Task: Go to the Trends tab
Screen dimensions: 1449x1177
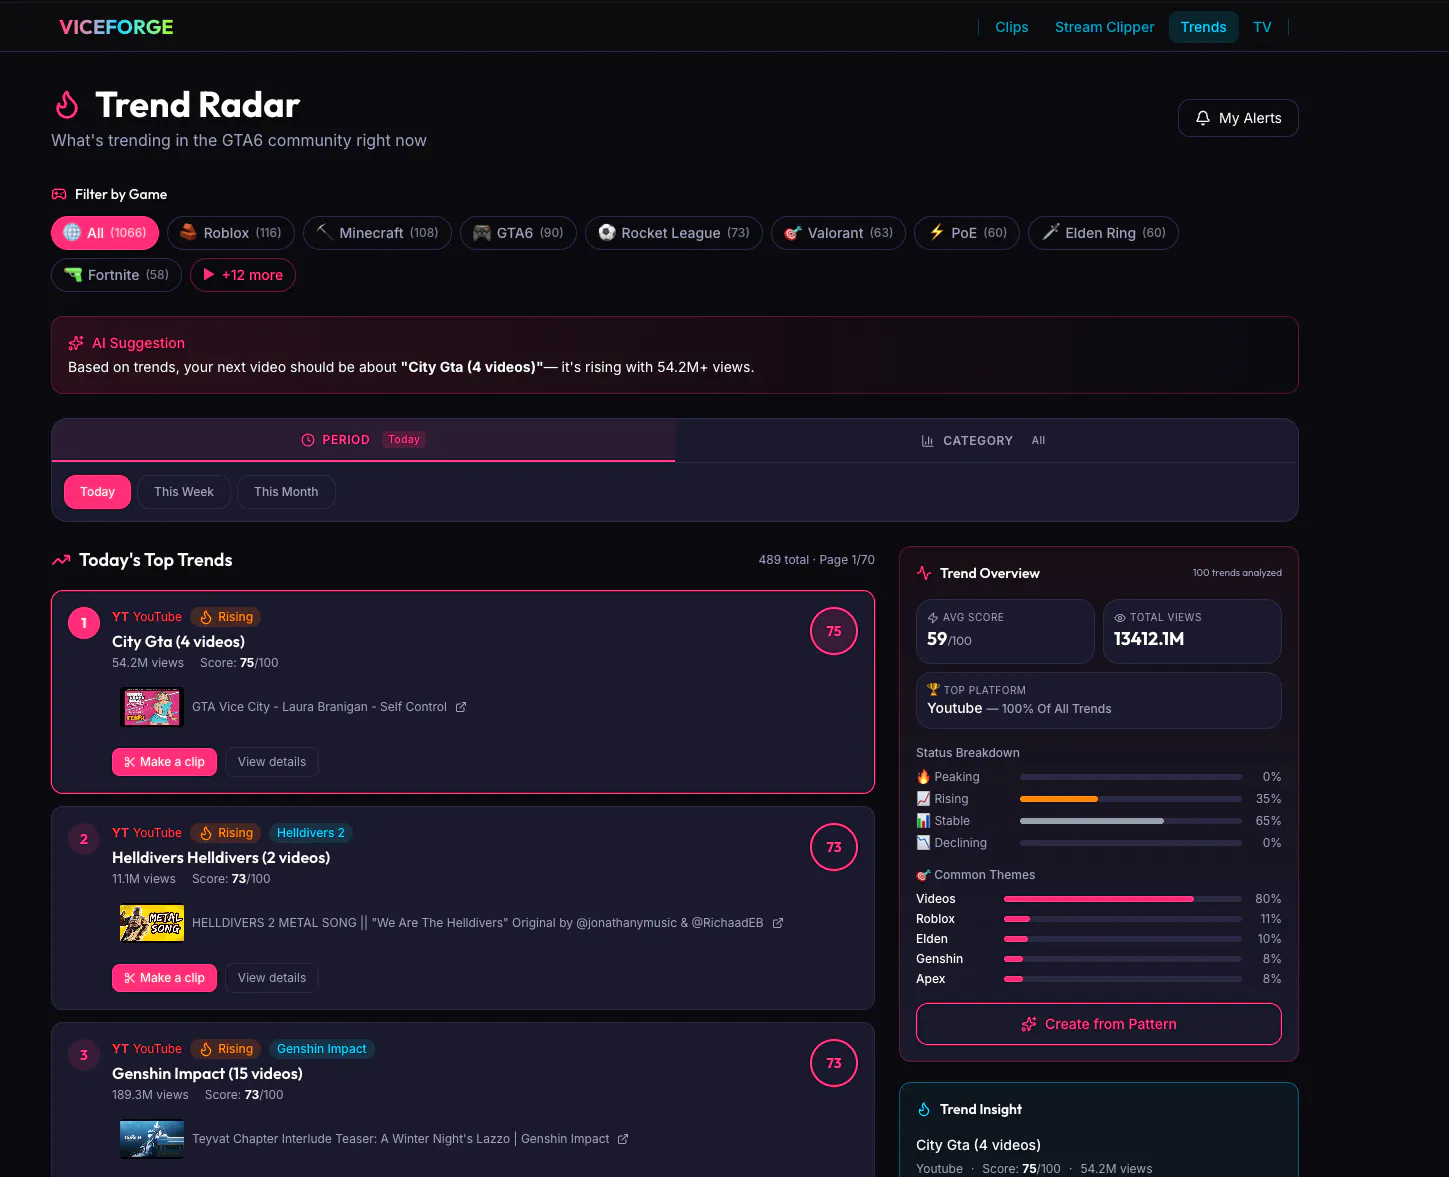Action: (1203, 27)
